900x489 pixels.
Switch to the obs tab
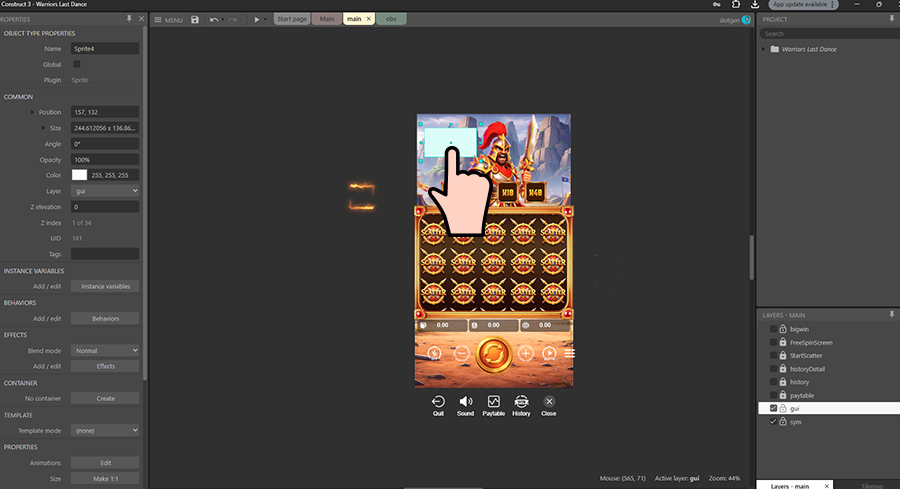(391, 19)
